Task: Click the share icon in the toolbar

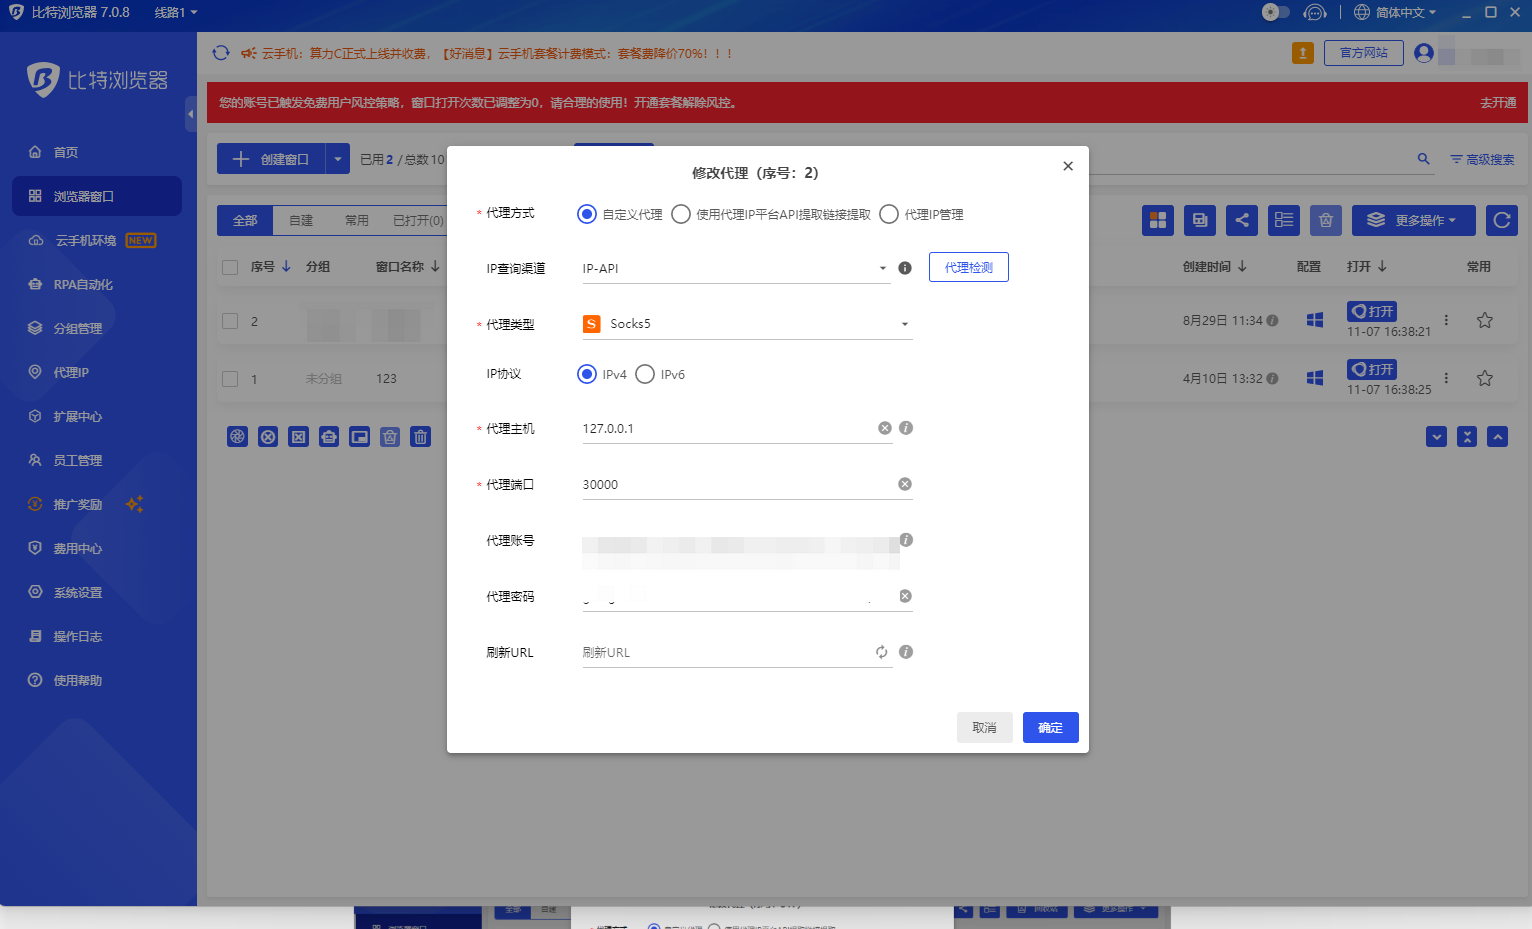Action: 1241,220
